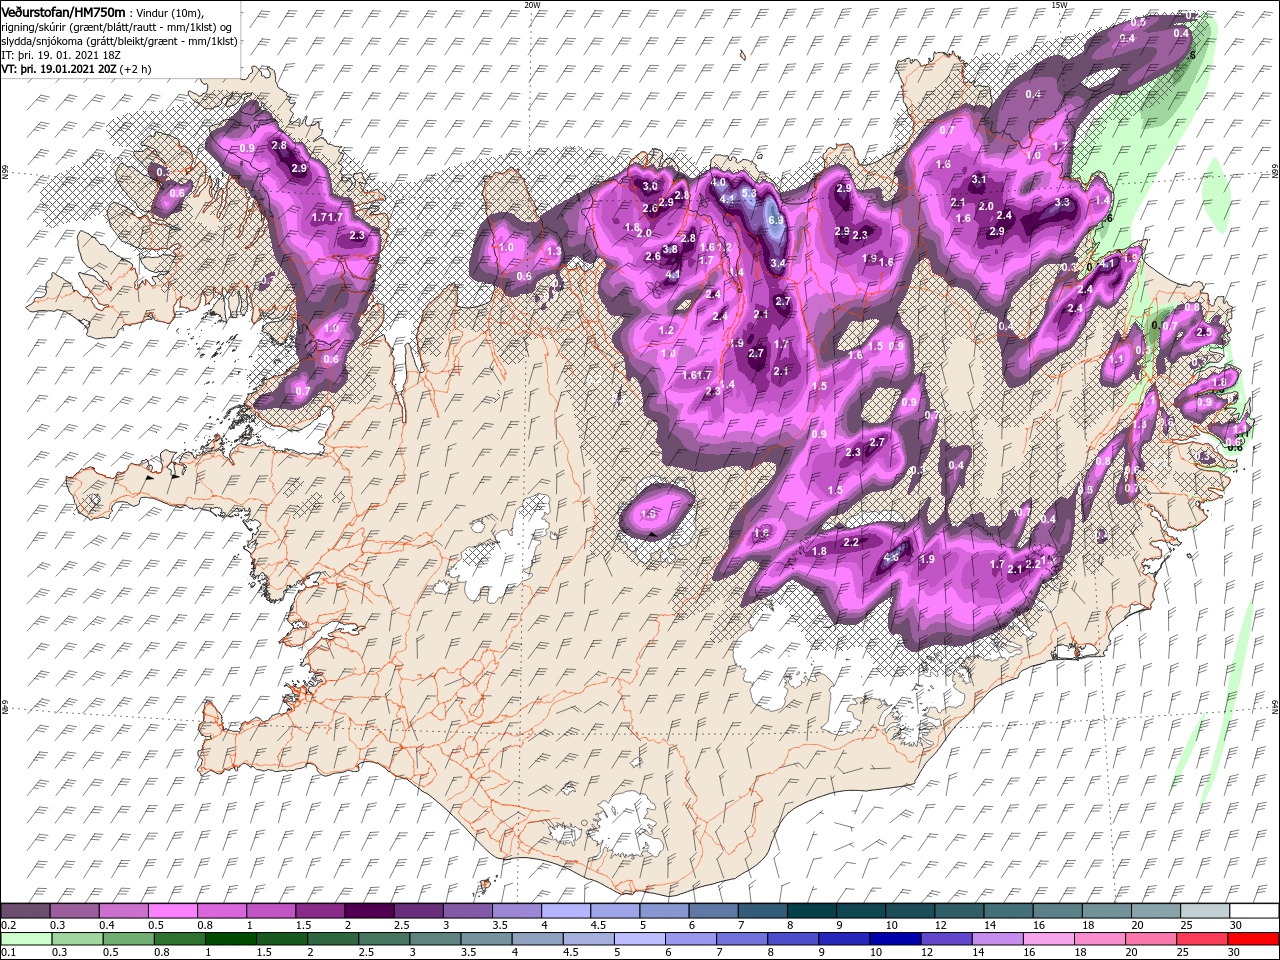Click the 0.2 label on the snow scale
This screenshot has height=960, width=1280.
click(x=8, y=925)
